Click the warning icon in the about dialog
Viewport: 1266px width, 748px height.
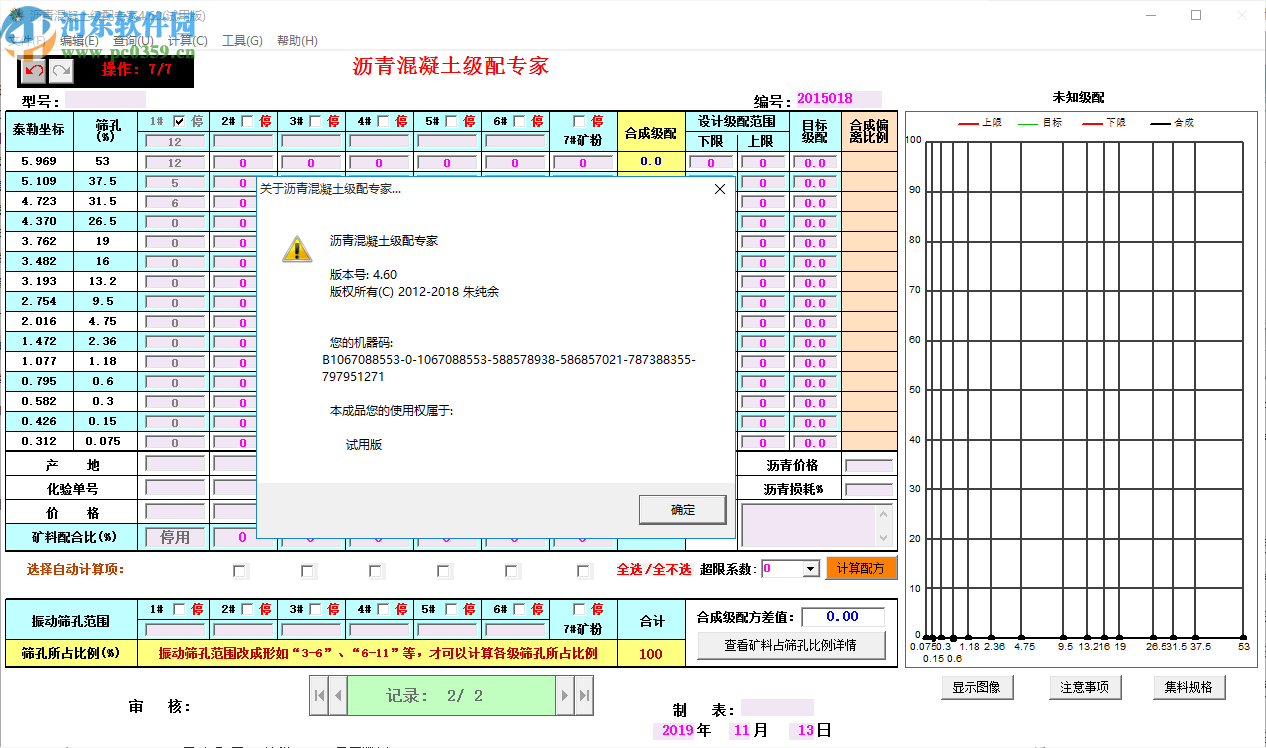(x=296, y=248)
